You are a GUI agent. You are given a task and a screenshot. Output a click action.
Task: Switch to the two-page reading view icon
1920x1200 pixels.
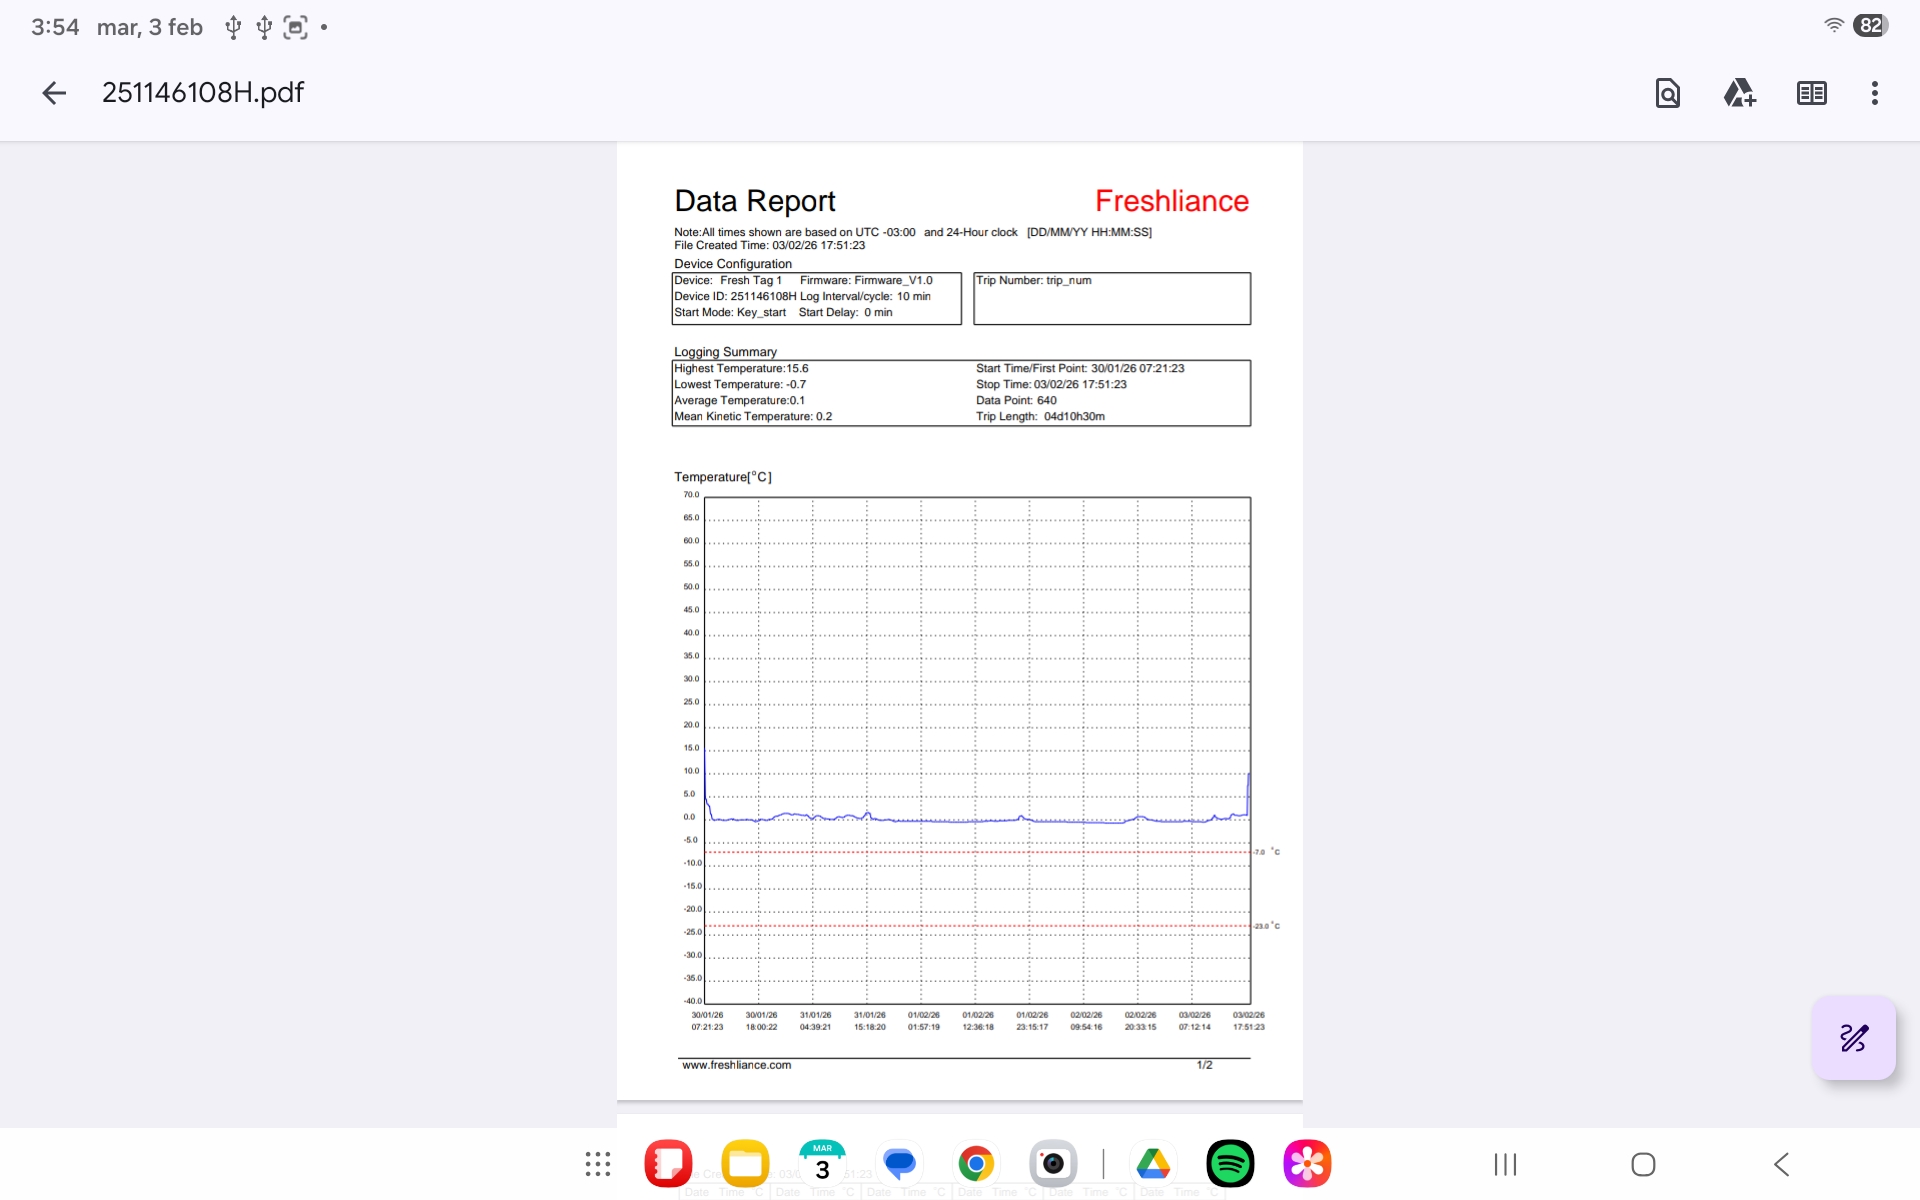(1811, 93)
